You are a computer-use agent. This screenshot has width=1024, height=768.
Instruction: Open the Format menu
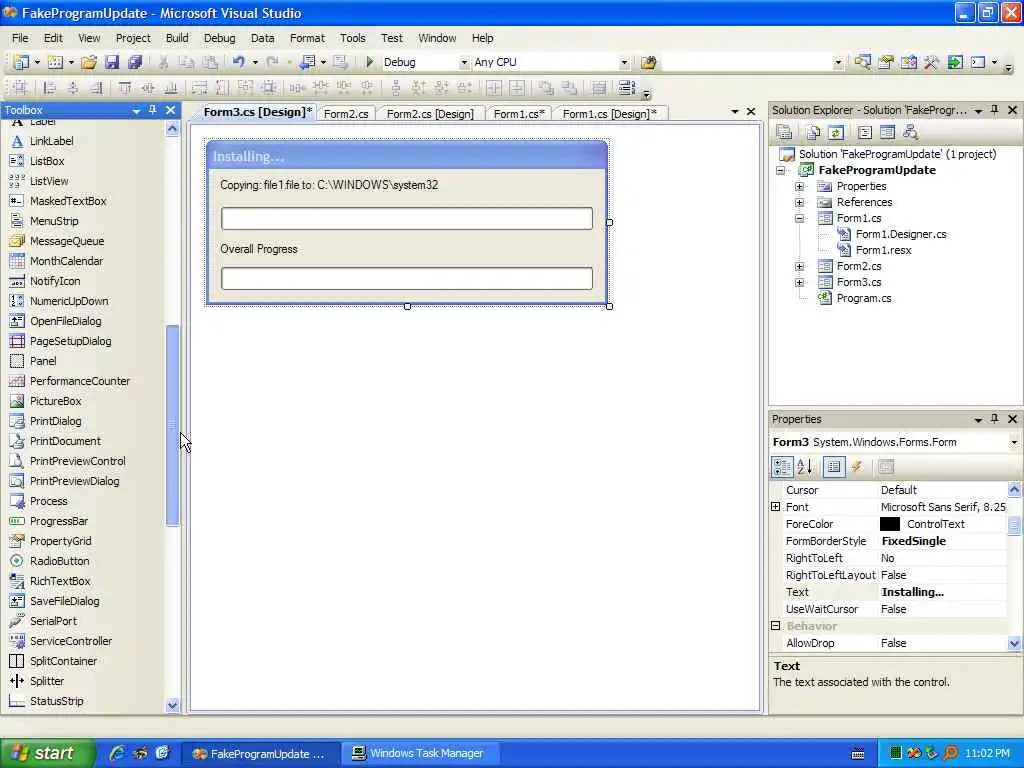[x=307, y=38]
